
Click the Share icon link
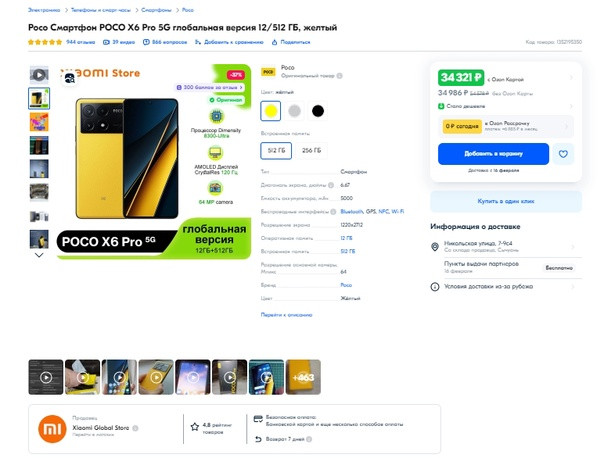coord(290,42)
